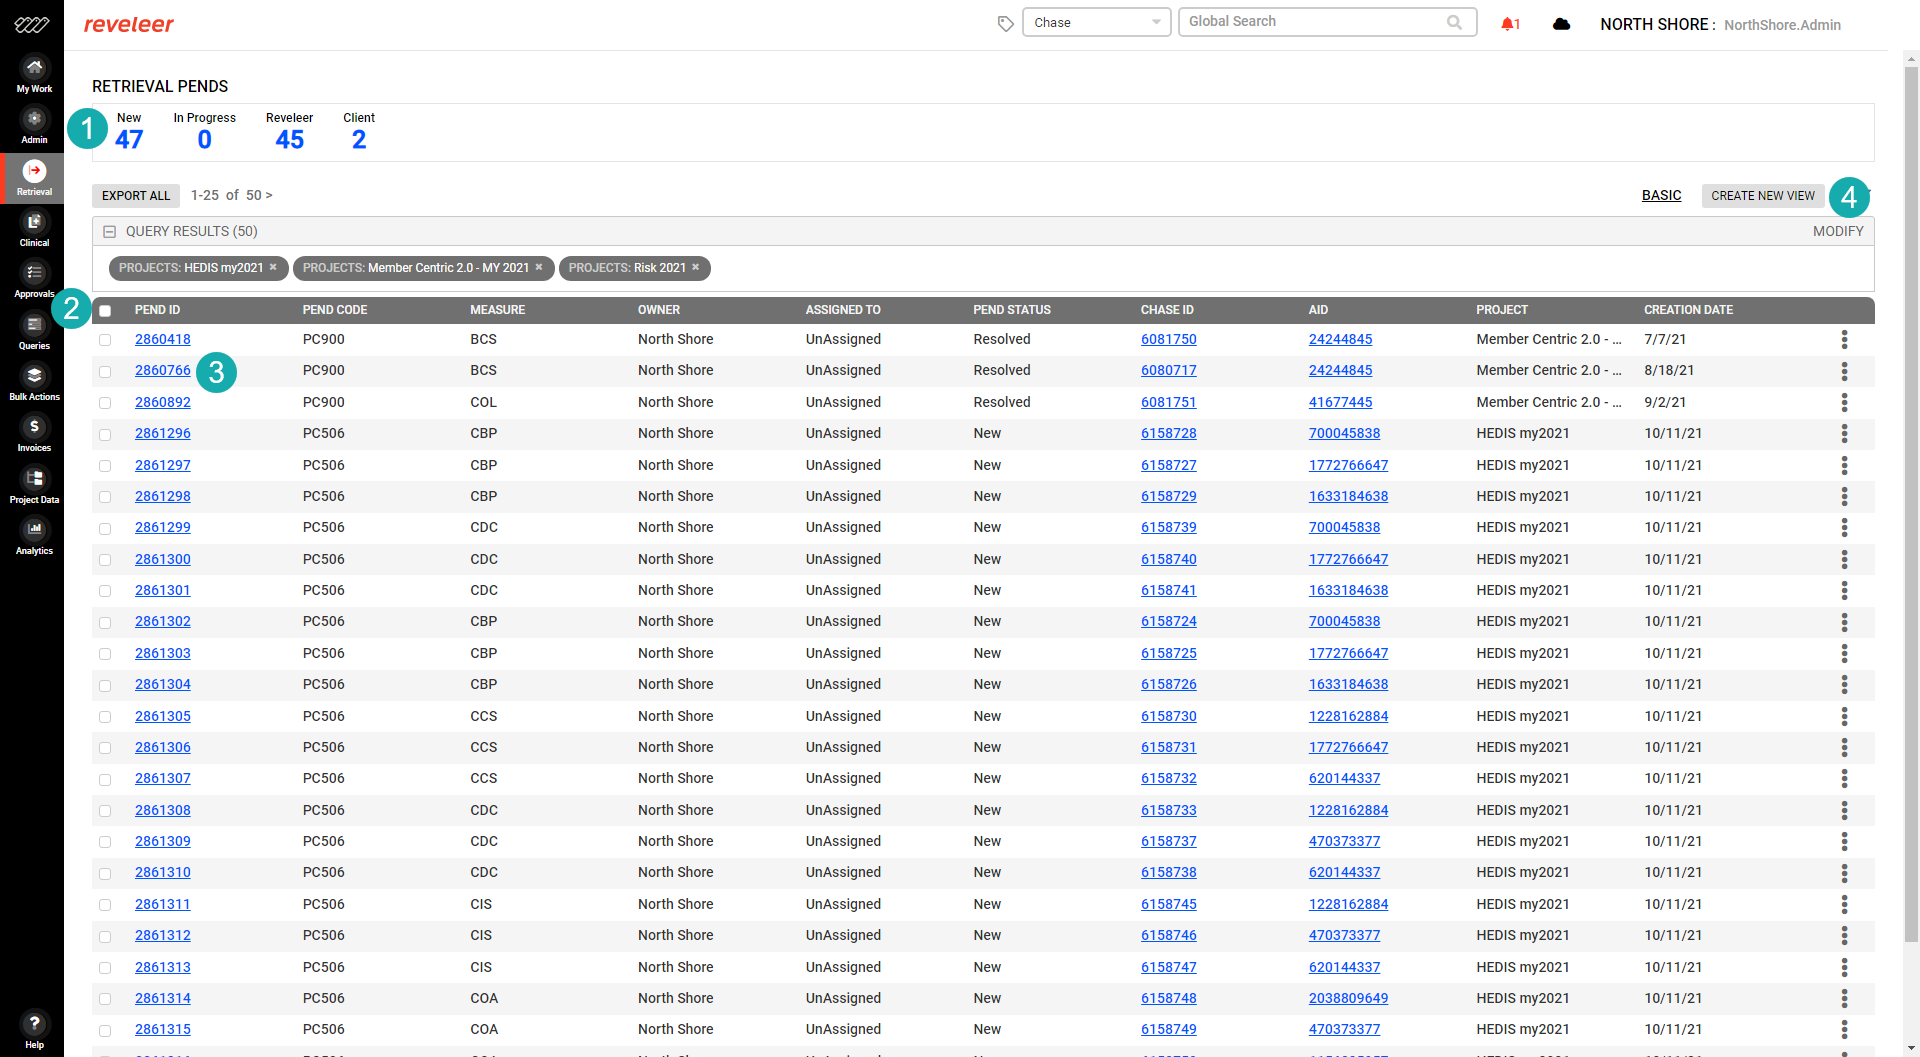
Task: Click MODIFY on query results
Action: (1838, 232)
